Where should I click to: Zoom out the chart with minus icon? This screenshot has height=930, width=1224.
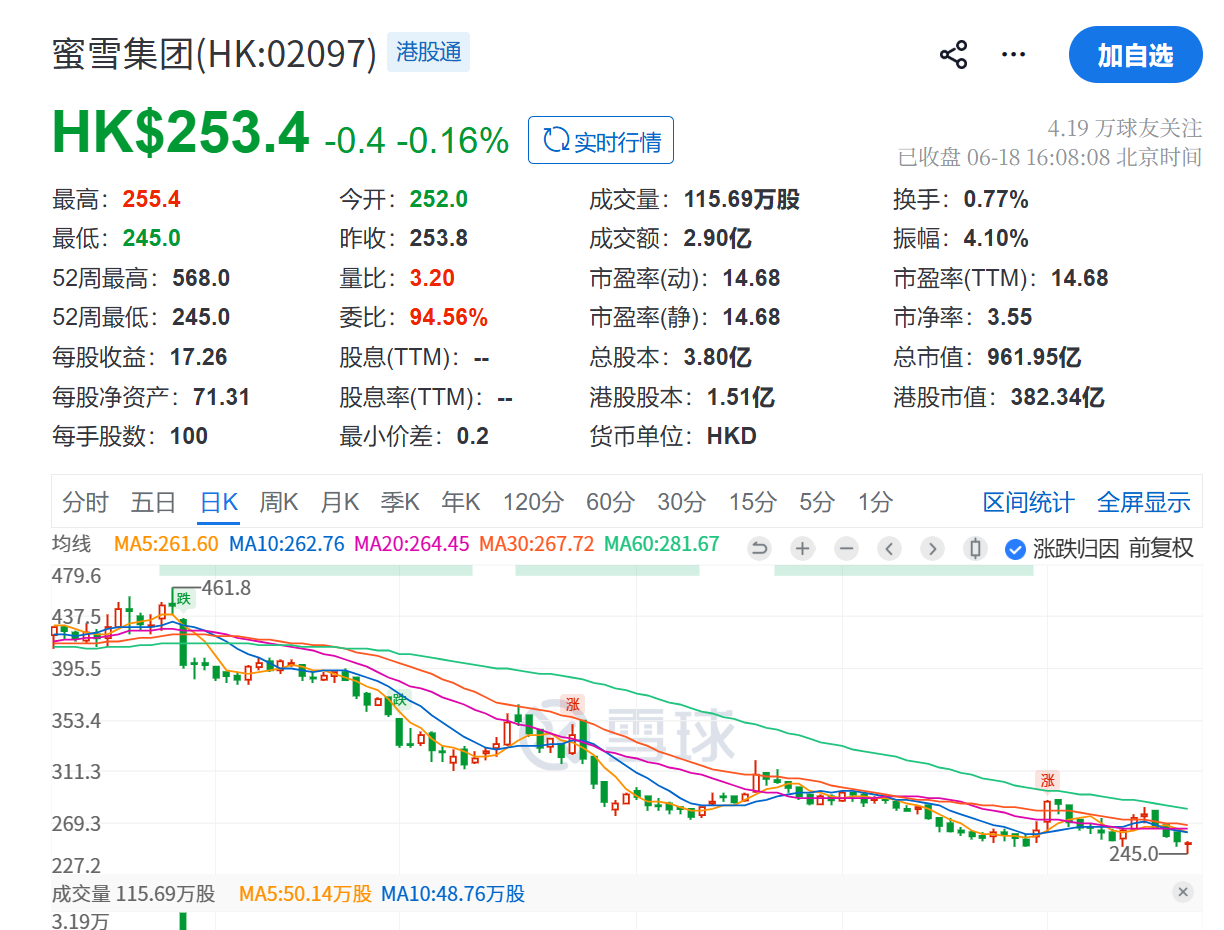(x=846, y=548)
